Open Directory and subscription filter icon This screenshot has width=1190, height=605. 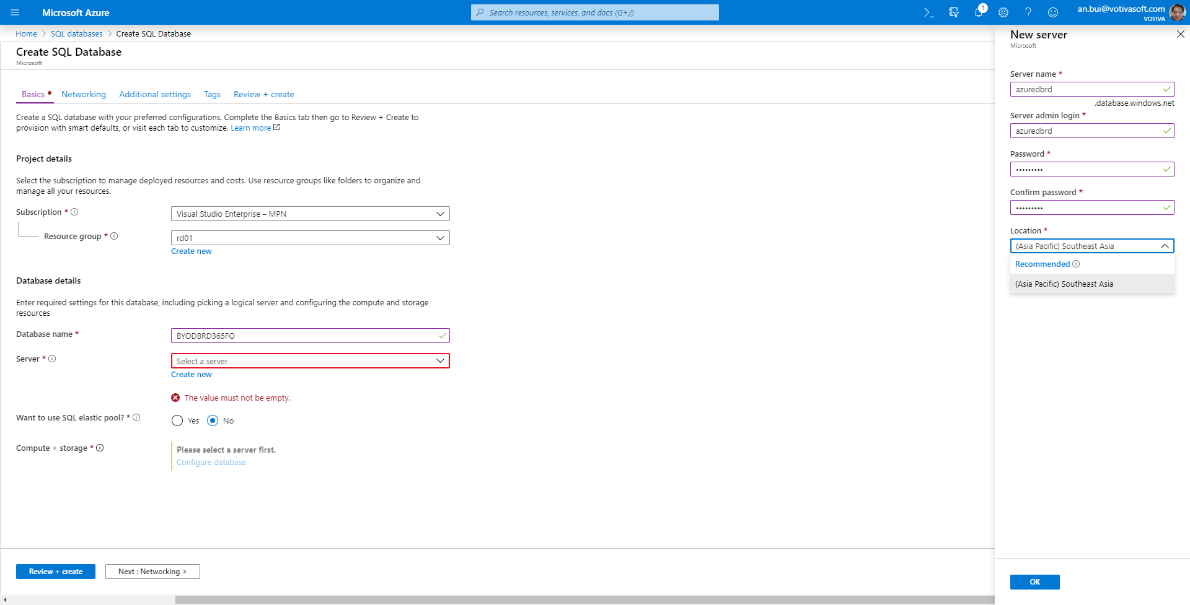click(953, 12)
